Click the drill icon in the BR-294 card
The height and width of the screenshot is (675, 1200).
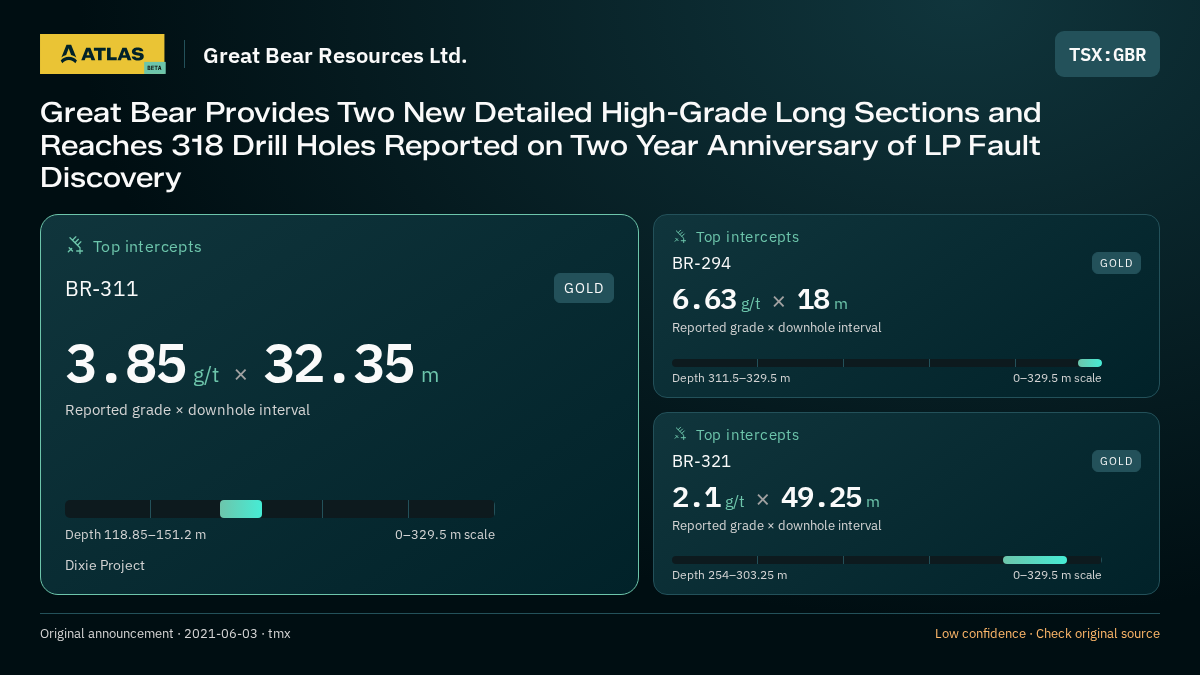tap(680, 237)
